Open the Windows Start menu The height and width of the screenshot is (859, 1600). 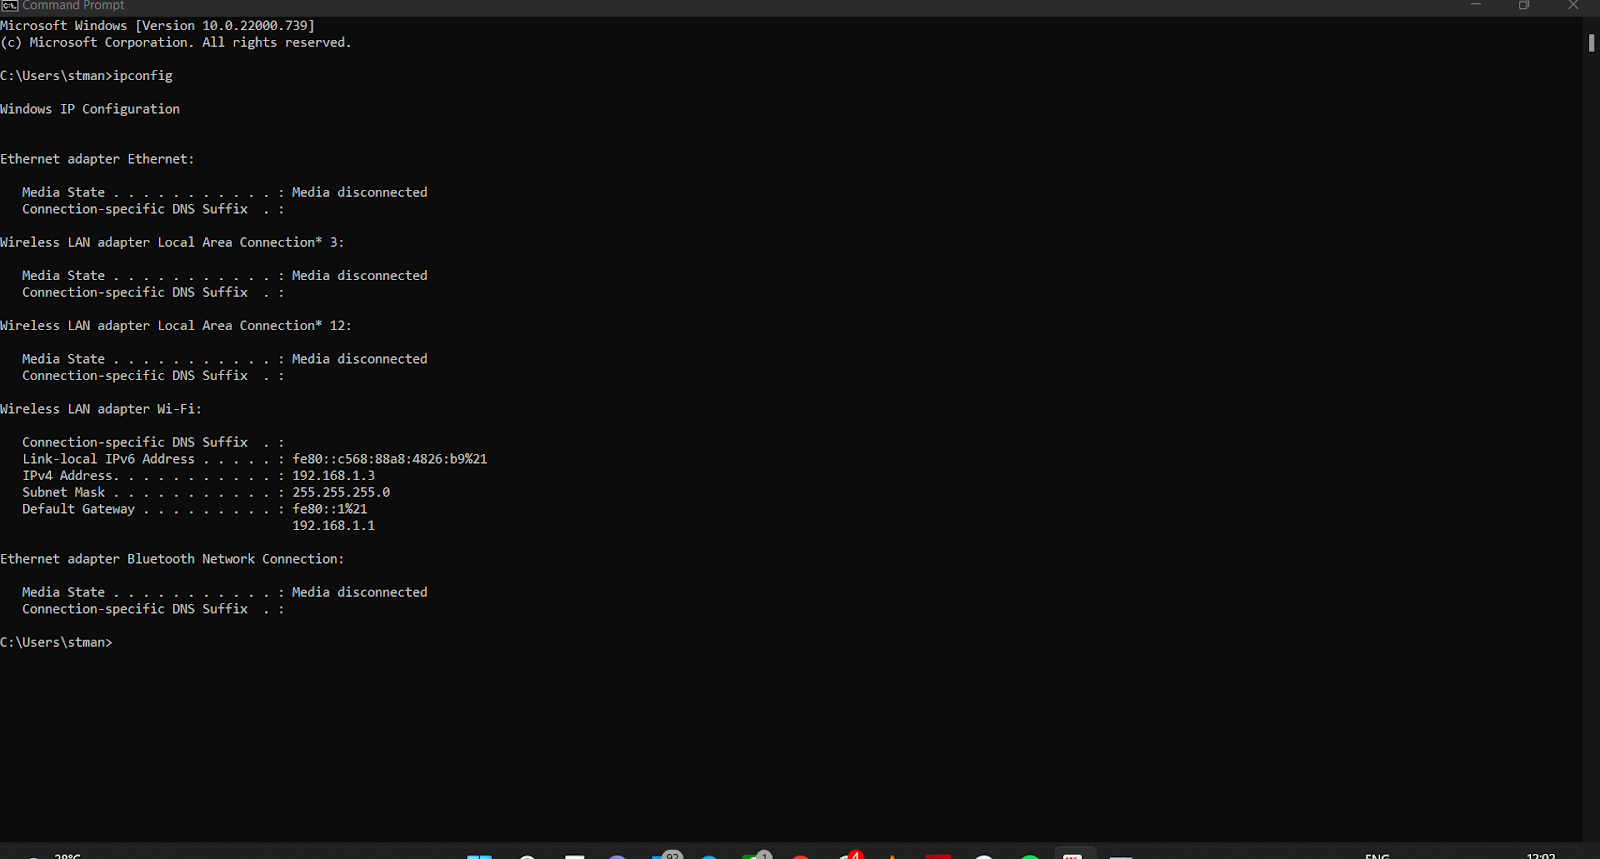[x=479, y=855]
